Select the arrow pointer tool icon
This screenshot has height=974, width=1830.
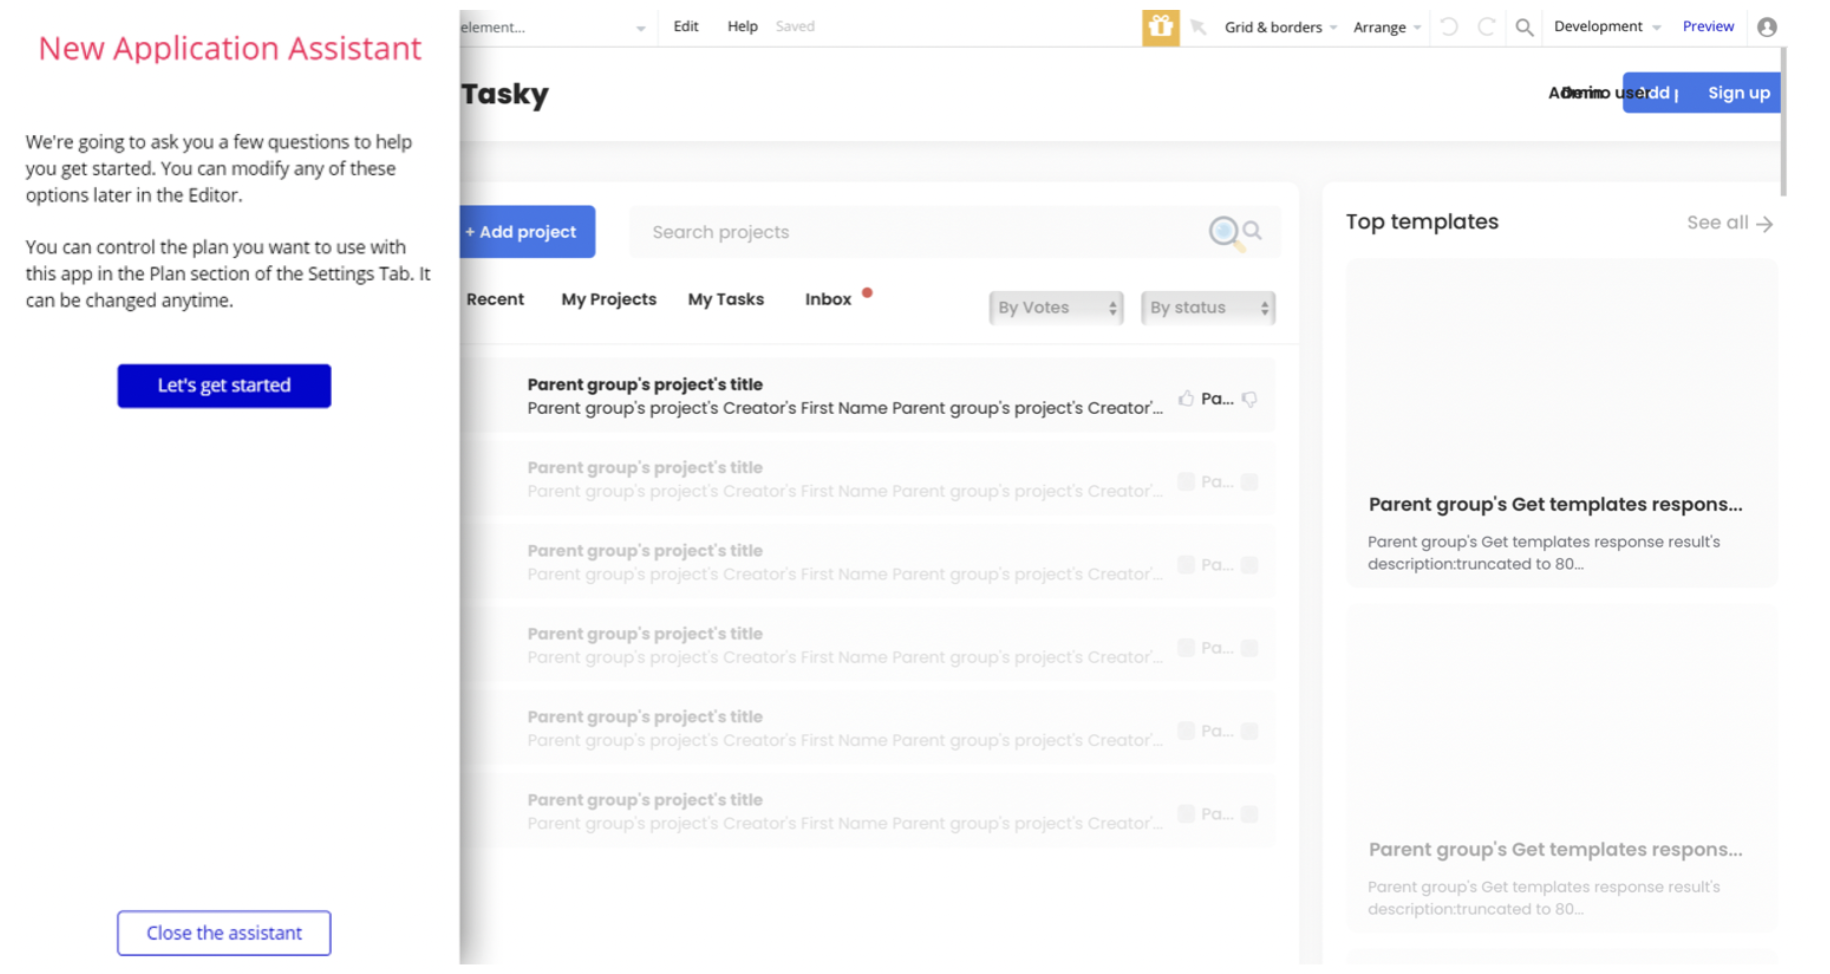pyautogui.click(x=1198, y=27)
